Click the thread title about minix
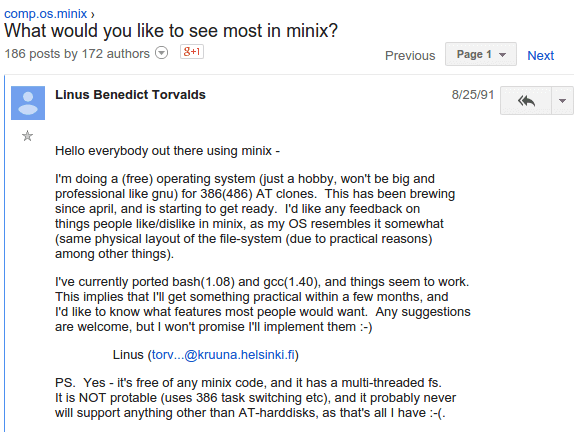The width and height of the screenshot is (578, 432). click(x=171, y=31)
